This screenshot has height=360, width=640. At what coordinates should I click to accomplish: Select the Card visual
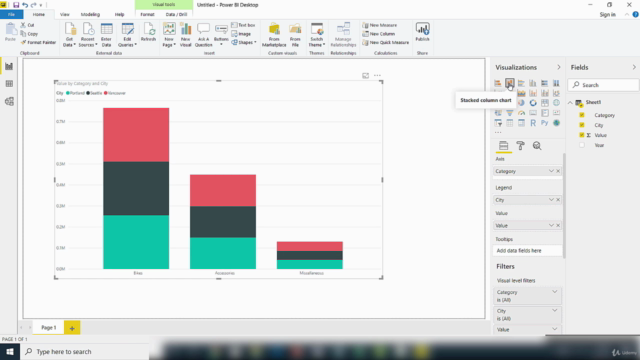pyautogui.click(x=533, y=113)
